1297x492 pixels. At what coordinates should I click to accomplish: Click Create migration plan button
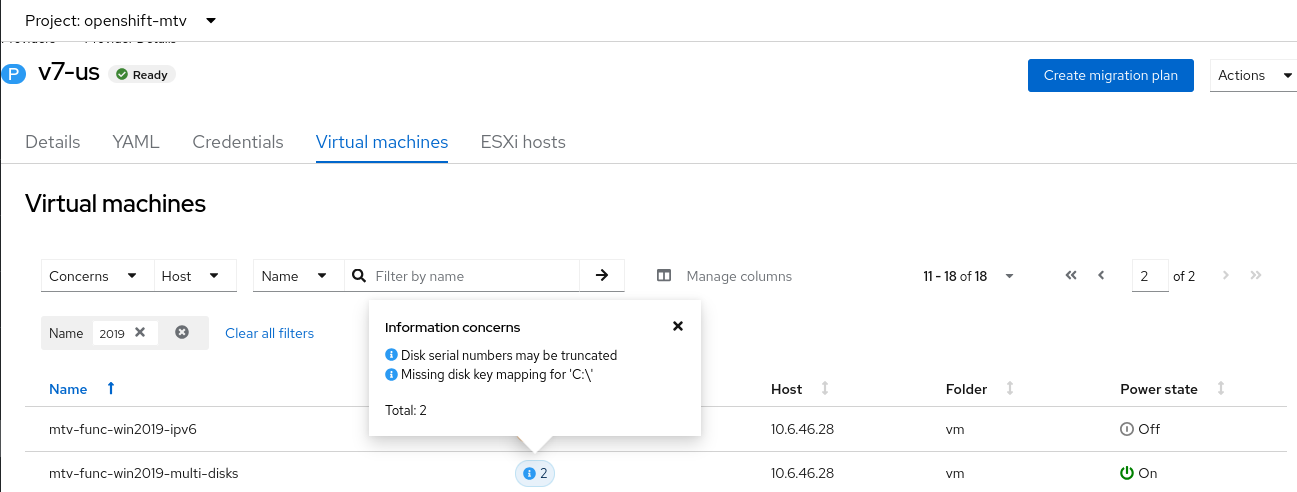click(x=1110, y=75)
